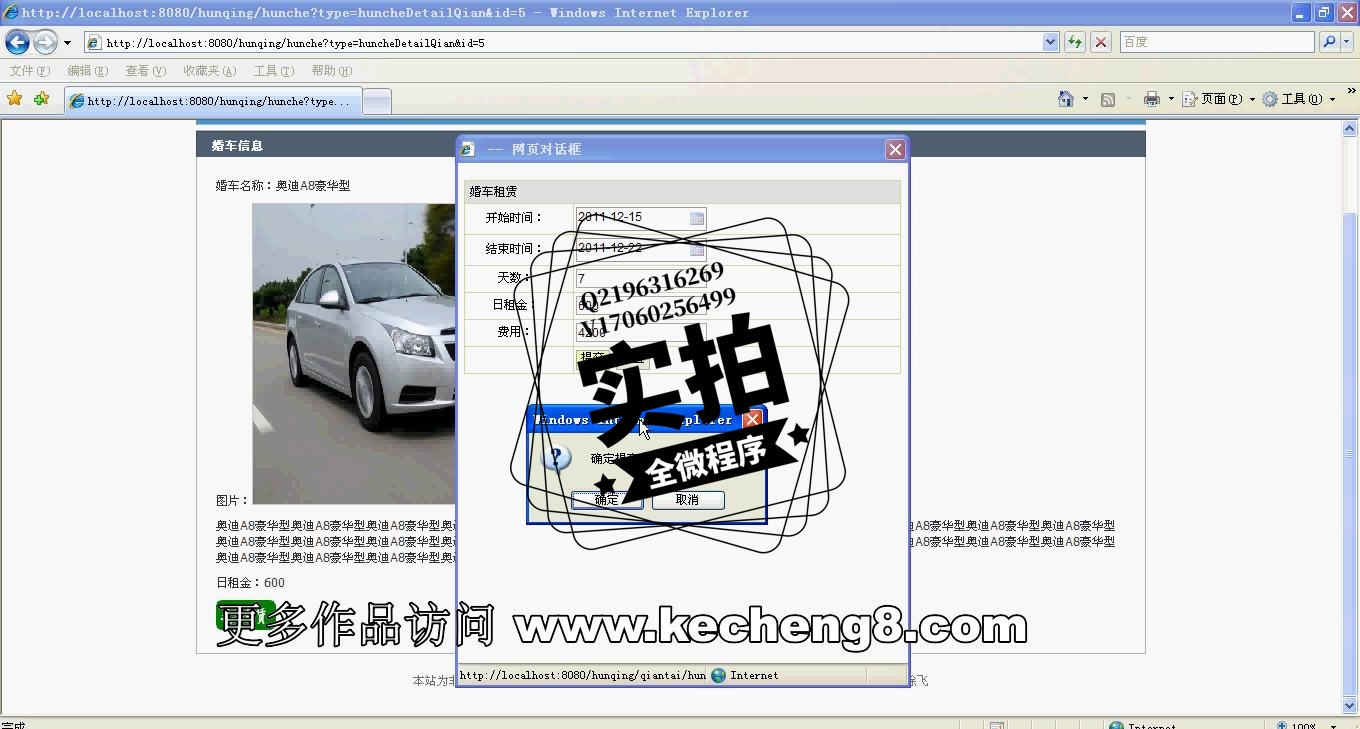Go back with the IE Back arrow
Image resolution: width=1360 pixels, height=729 pixels.
click(x=17, y=42)
